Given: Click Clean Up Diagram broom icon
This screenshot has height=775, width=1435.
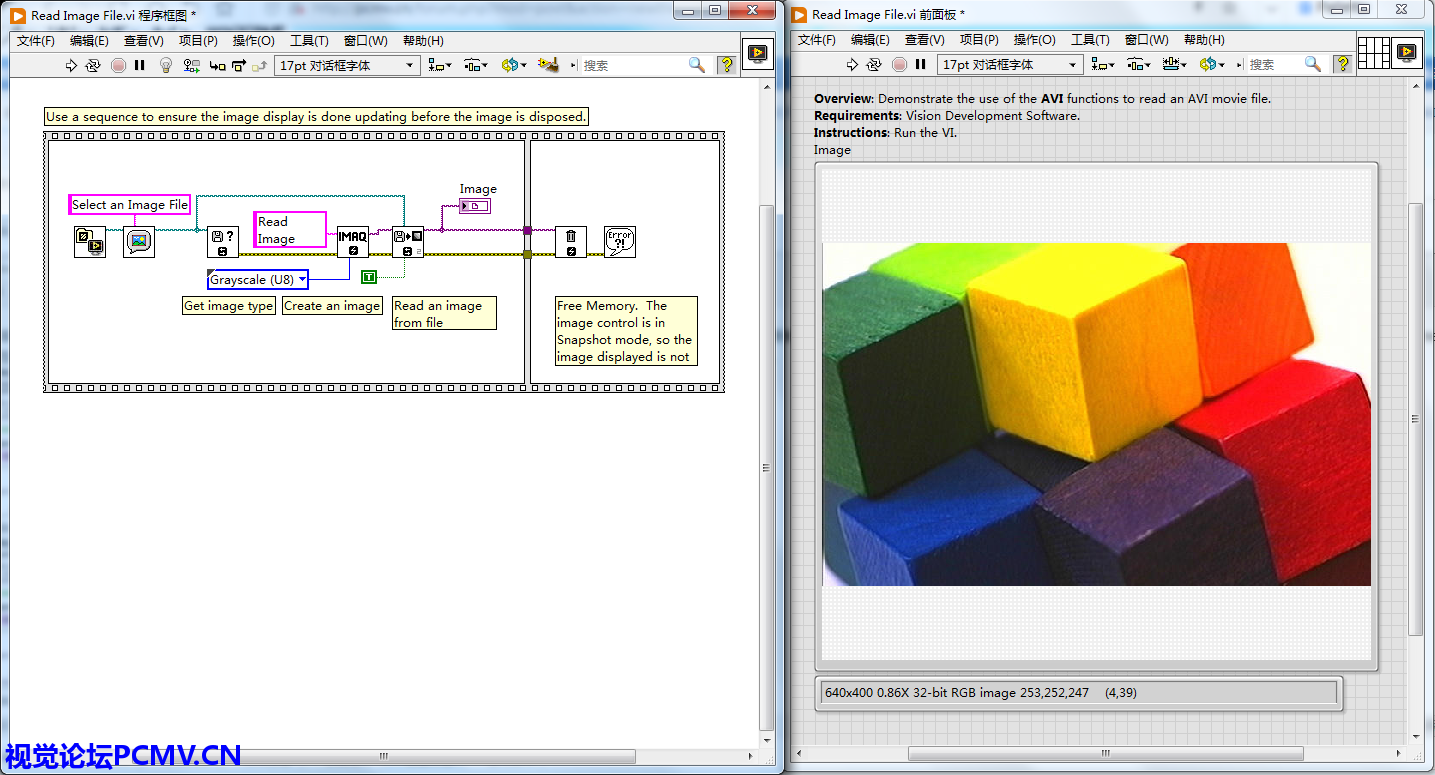Looking at the screenshot, I should click(x=547, y=65).
